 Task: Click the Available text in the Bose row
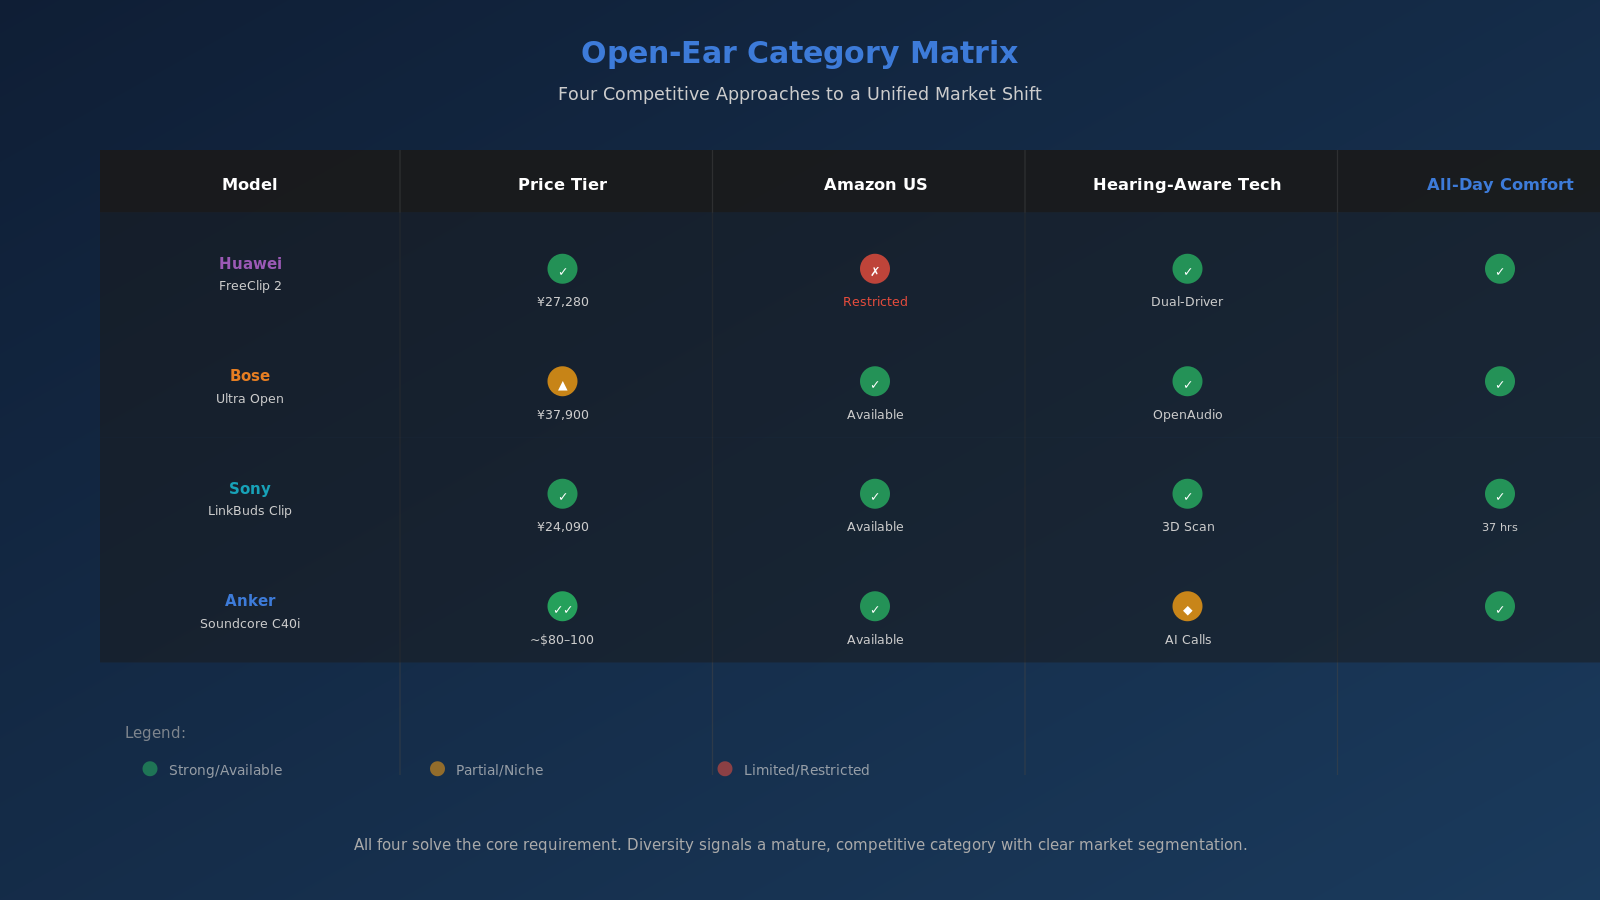[875, 415]
